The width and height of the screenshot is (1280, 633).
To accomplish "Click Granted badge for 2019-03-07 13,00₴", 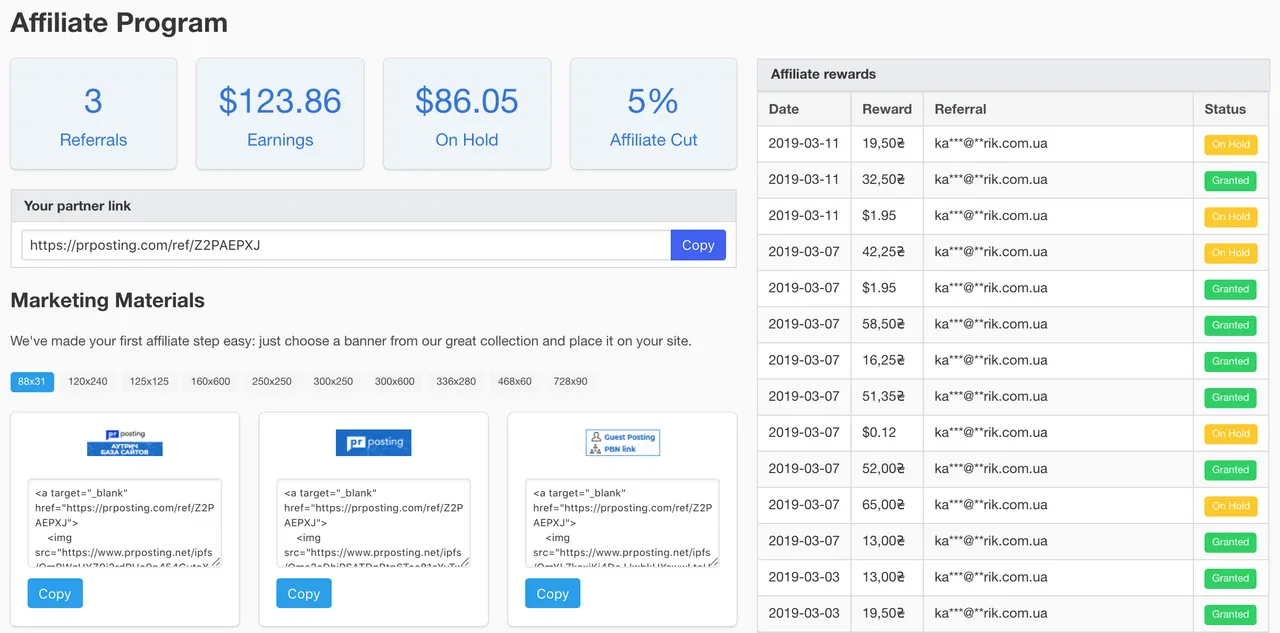I will click(x=1231, y=541).
